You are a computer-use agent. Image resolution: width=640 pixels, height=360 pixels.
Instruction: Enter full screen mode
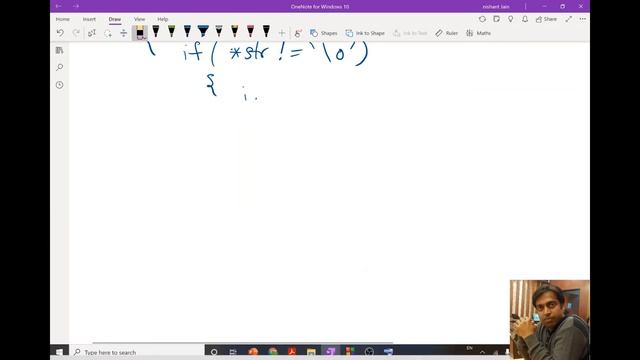[569, 19]
